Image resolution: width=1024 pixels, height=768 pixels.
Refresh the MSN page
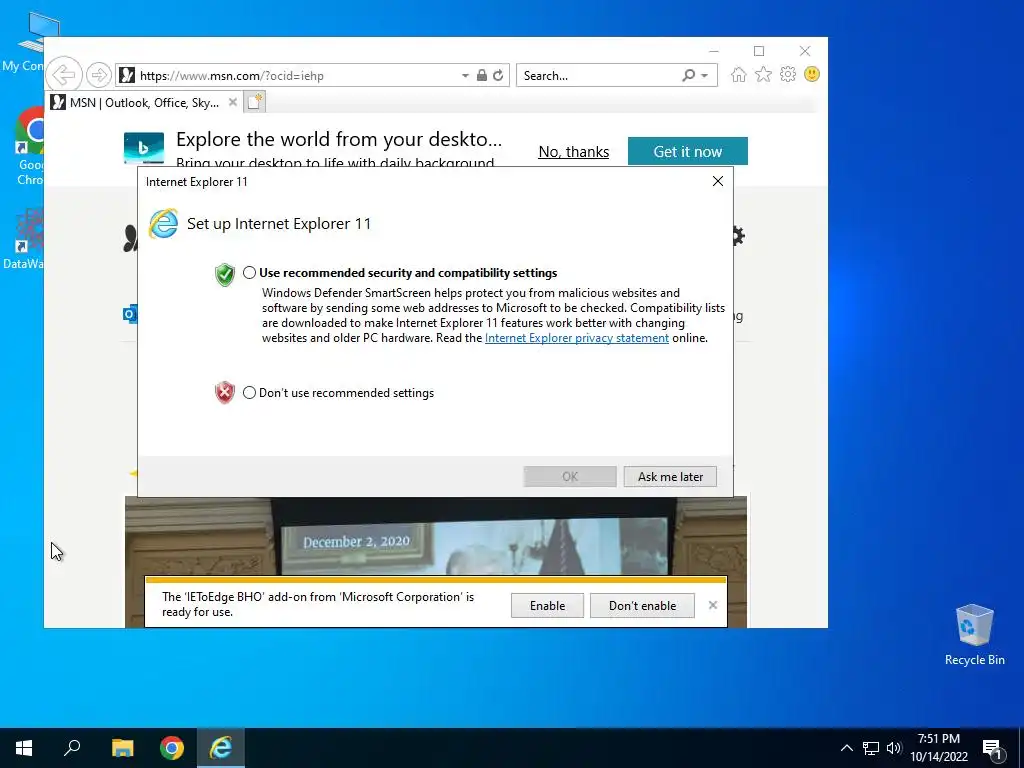click(x=498, y=75)
